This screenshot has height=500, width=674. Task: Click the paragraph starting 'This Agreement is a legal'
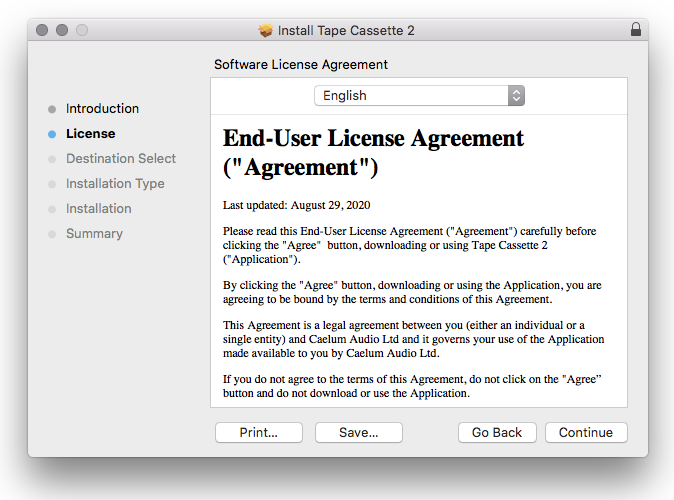click(414, 339)
